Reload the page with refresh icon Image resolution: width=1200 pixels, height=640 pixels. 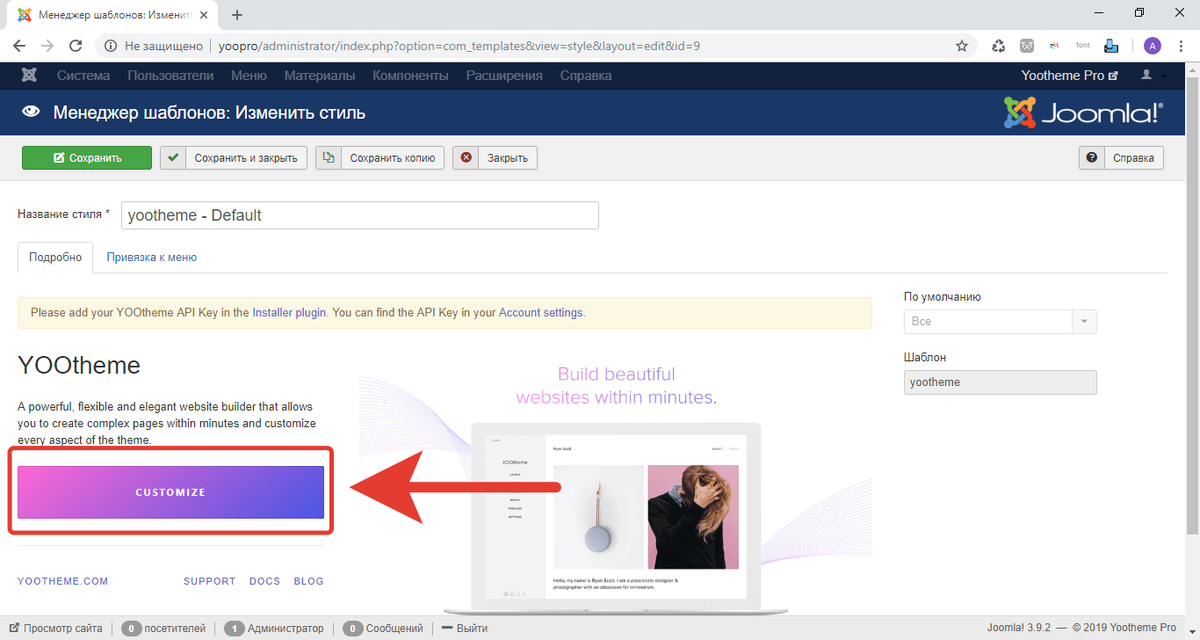76,46
